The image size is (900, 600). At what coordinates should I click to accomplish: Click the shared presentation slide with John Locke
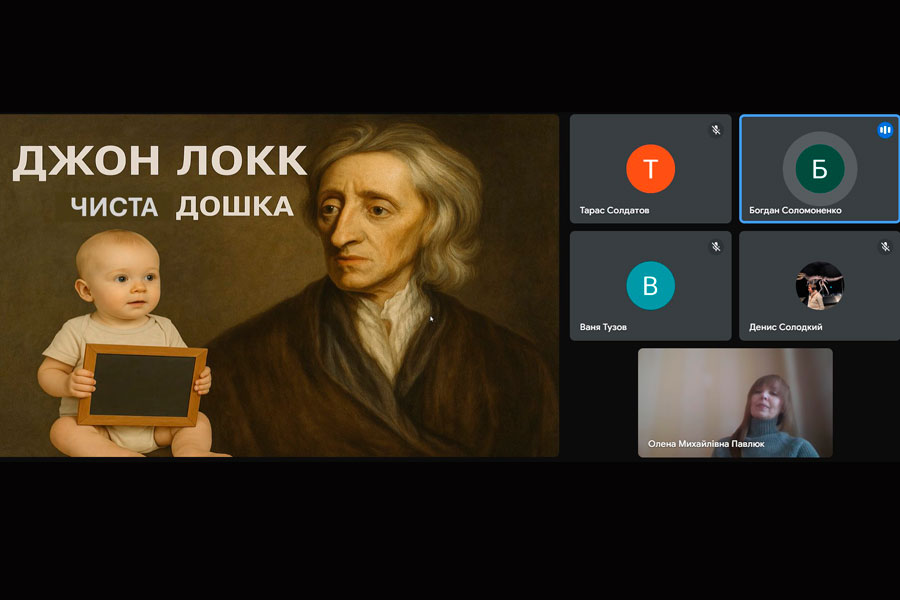pyautogui.click(x=280, y=285)
